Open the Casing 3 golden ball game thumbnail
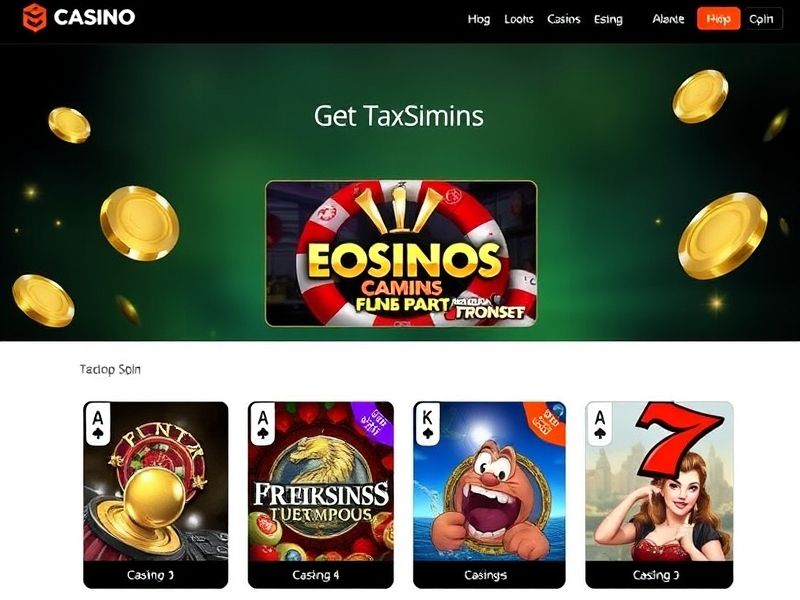 point(156,481)
